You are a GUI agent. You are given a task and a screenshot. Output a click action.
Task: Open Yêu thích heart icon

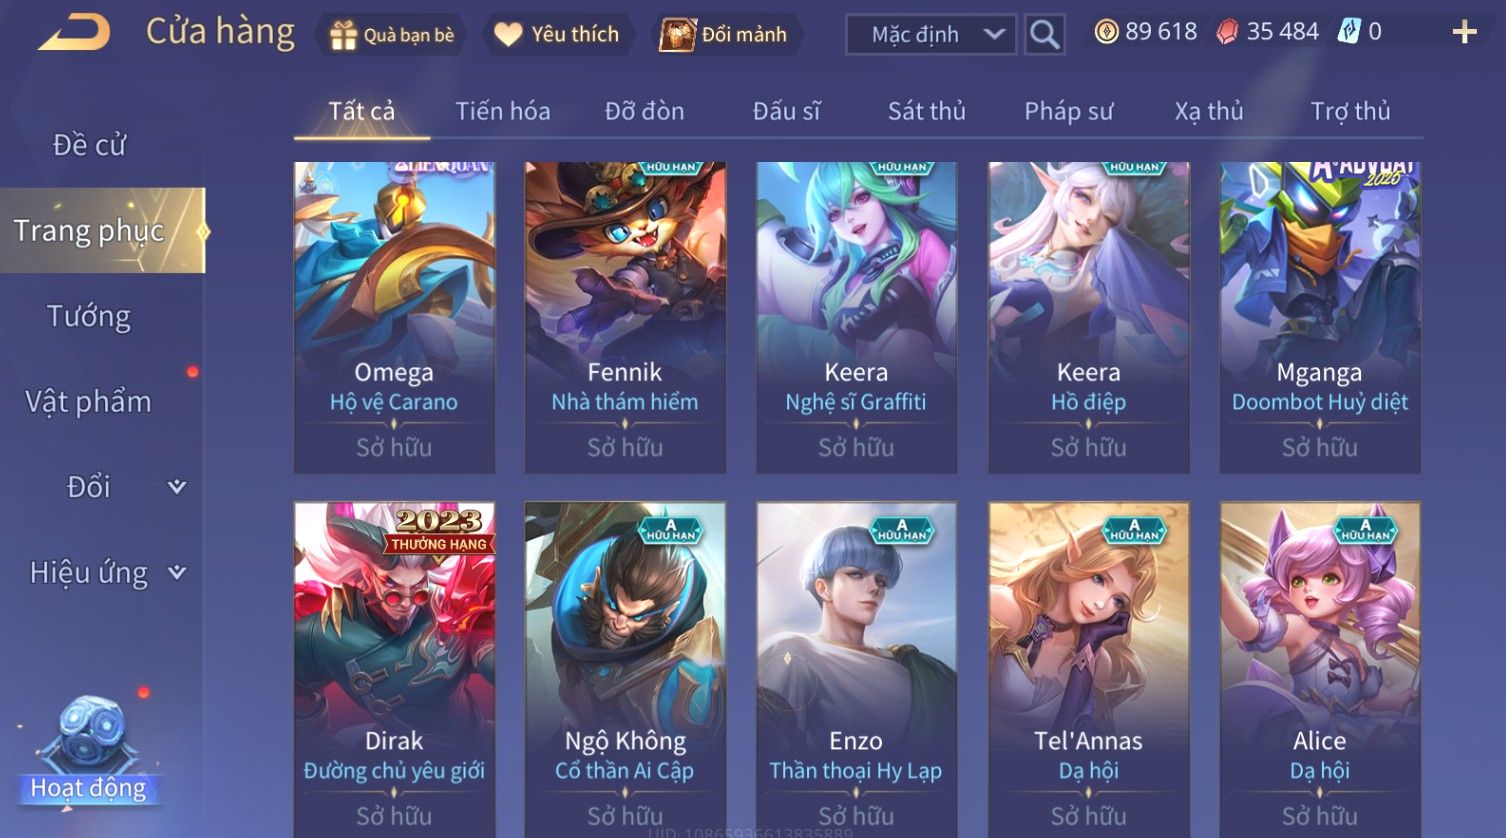point(508,35)
